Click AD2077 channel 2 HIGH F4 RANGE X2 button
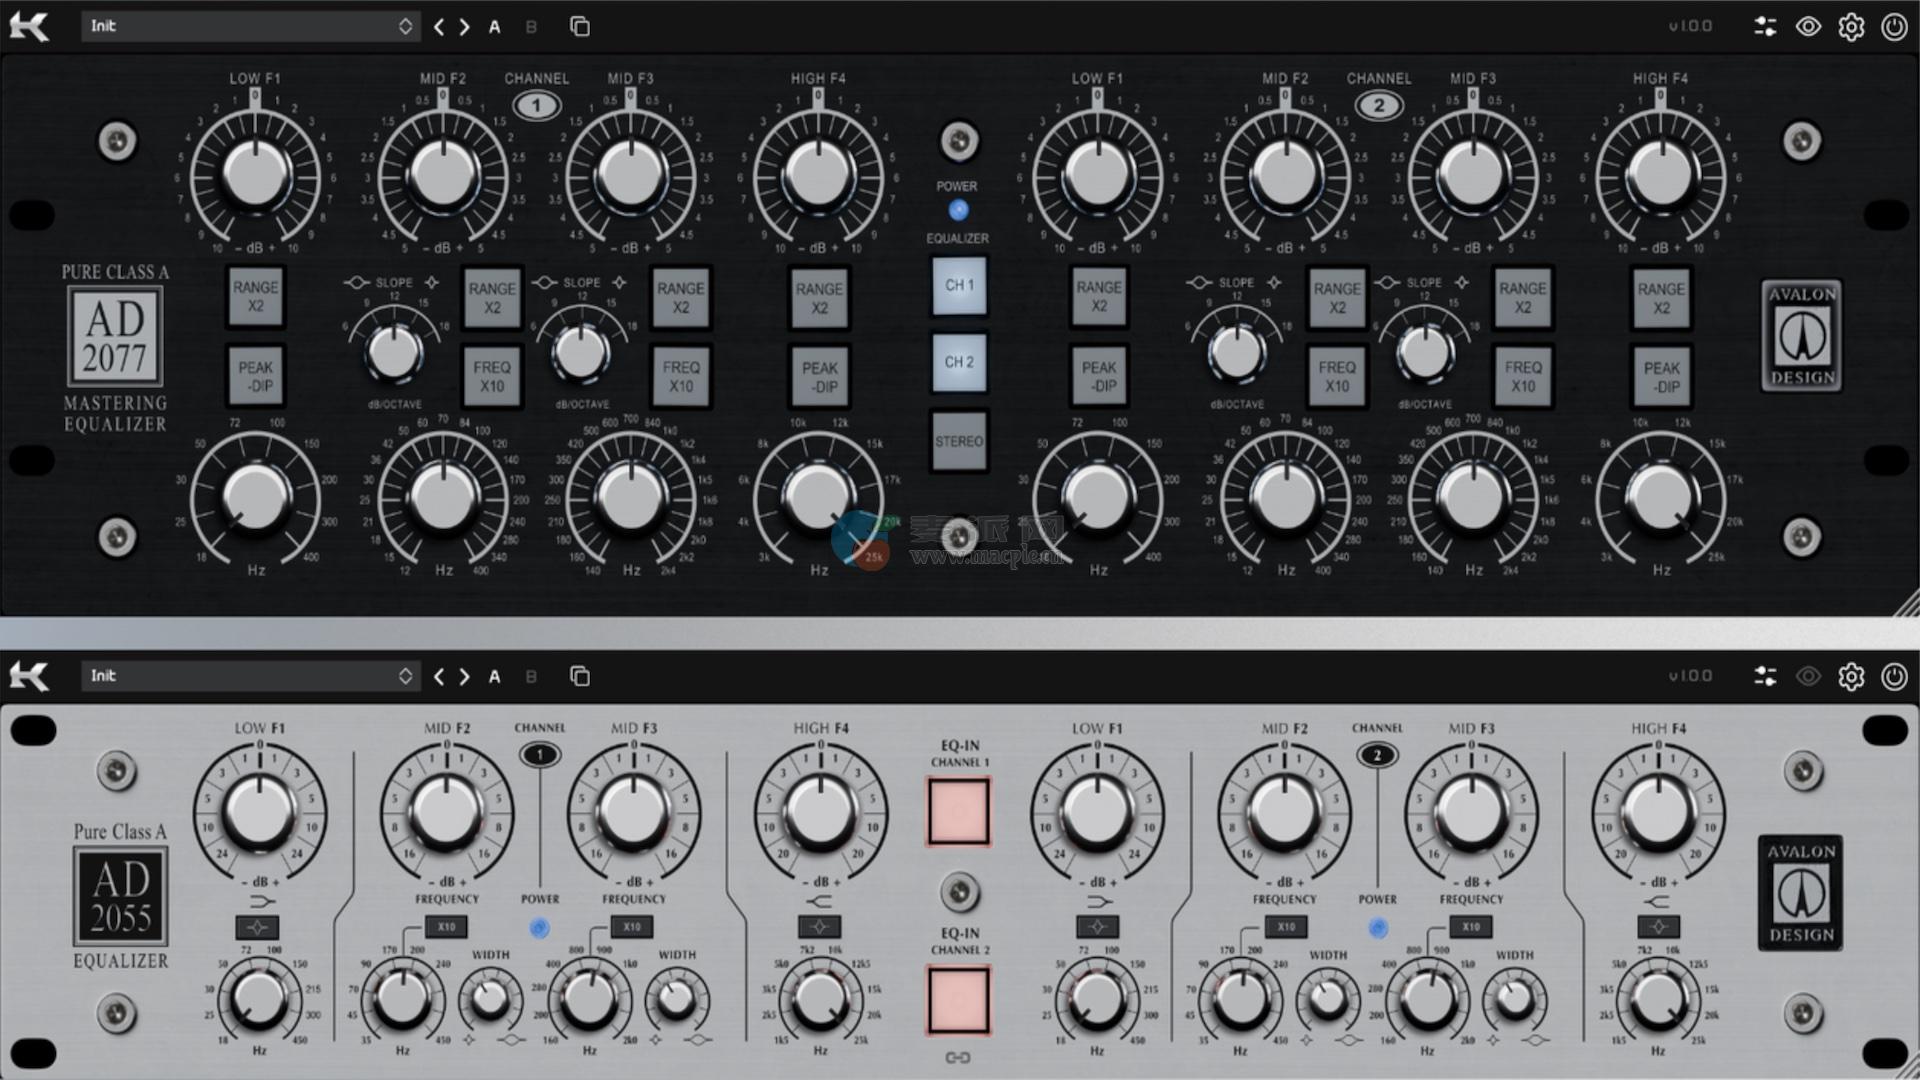Viewport: 1920px width, 1080px height. (x=1661, y=298)
